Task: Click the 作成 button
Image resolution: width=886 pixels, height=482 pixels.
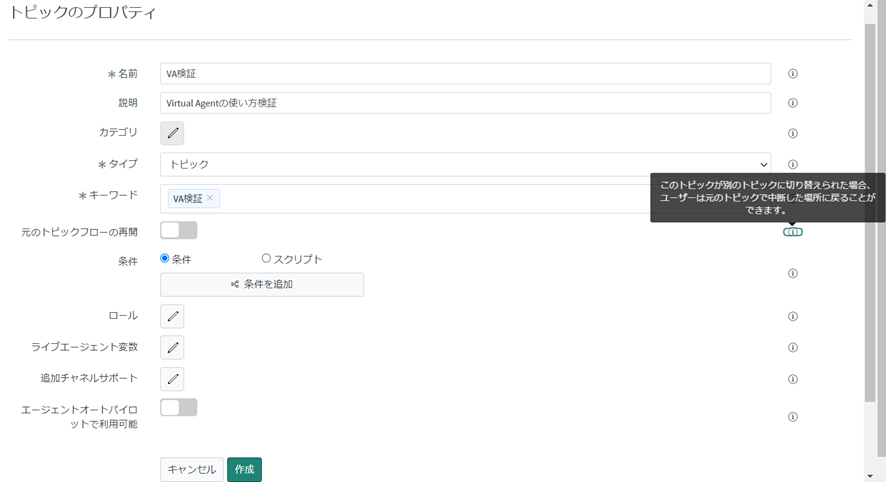Action: (244, 470)
